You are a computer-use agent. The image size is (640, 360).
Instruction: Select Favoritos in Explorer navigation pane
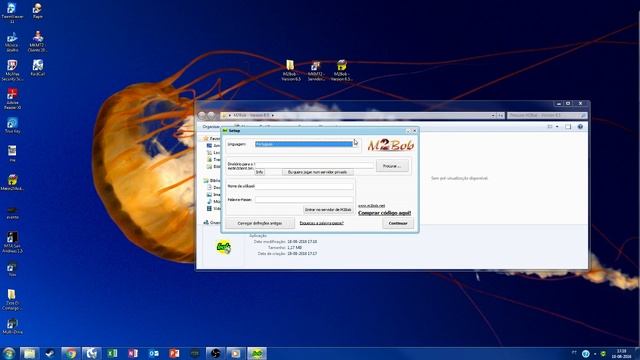212,138
